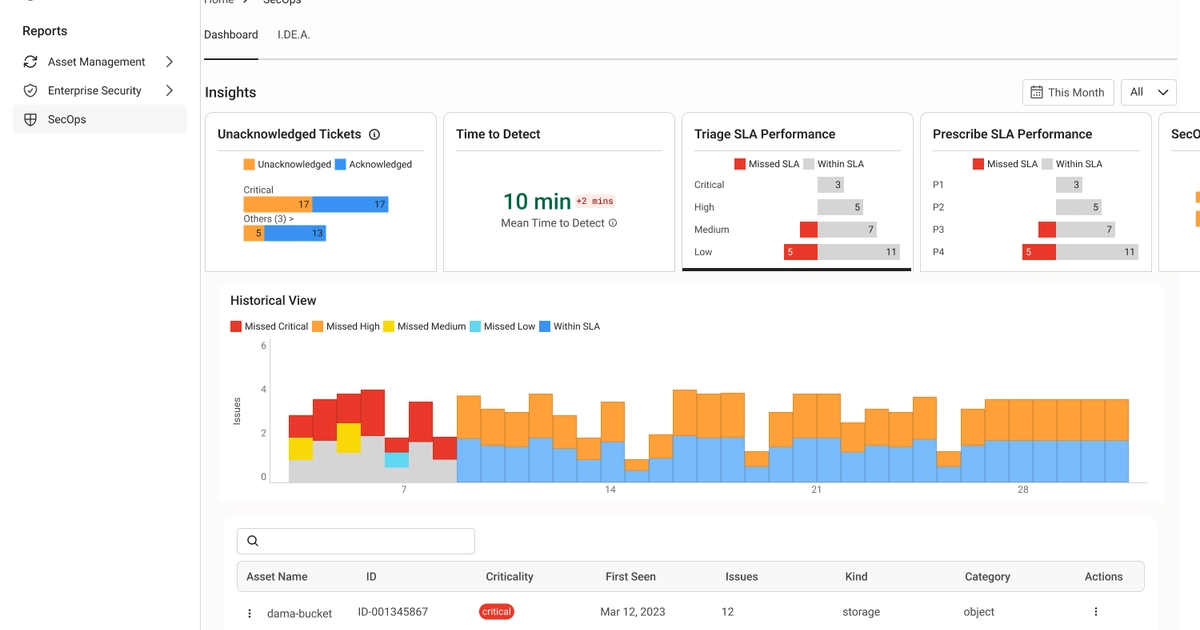1200x630 pixels.
Task: Toggle the Missed Medium legend swatch
Action: [x=389, y=327]
